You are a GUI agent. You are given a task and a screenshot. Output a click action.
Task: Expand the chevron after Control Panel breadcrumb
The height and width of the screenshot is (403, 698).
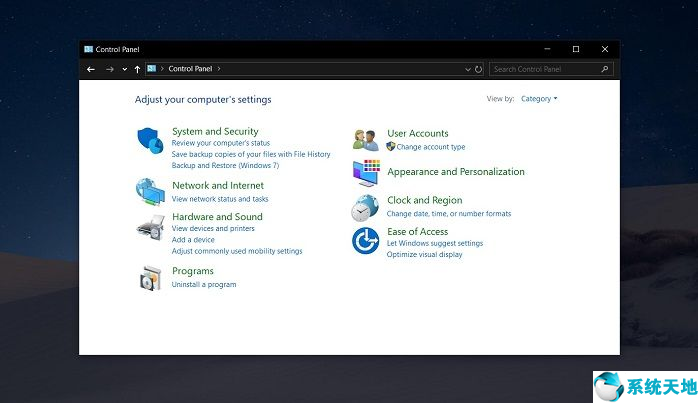pos(219,69)
